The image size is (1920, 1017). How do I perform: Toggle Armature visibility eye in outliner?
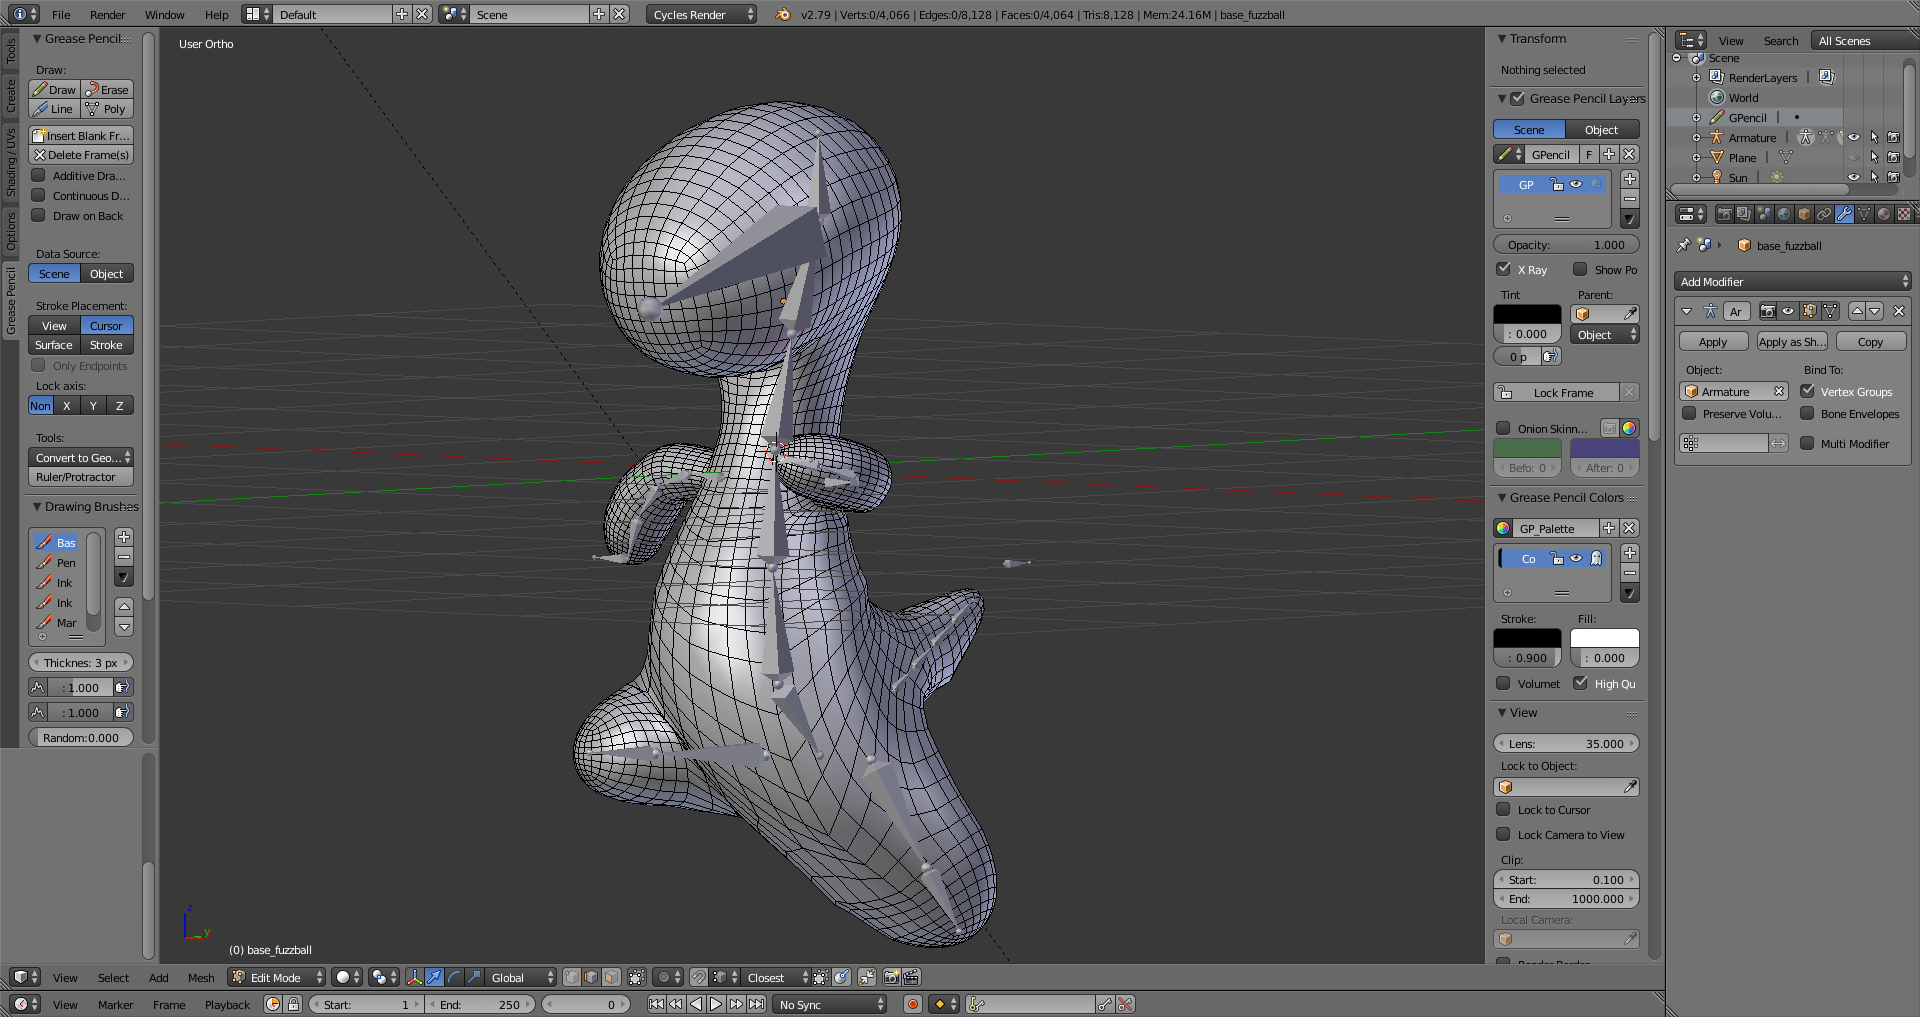1854,137
